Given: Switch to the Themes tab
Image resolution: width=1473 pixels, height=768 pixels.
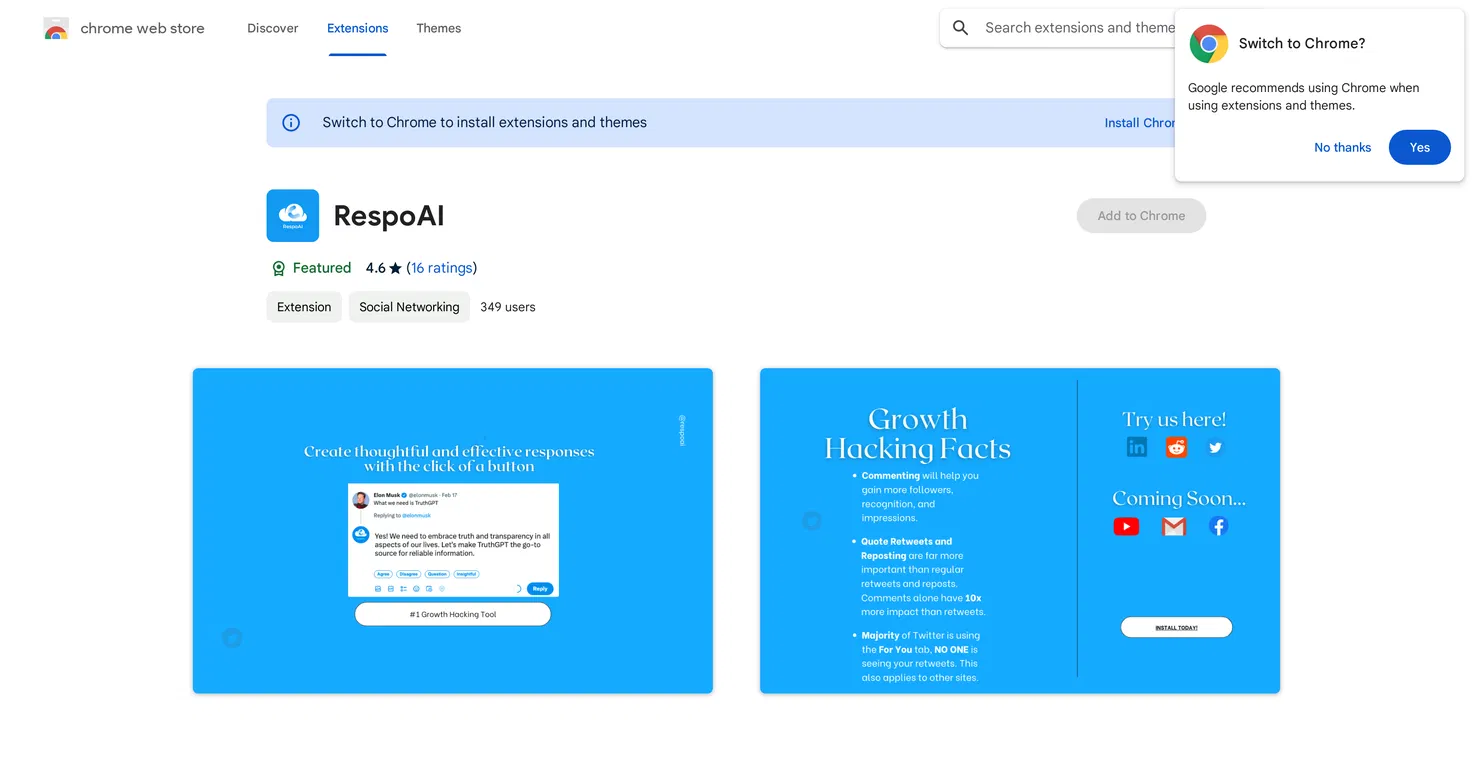Looking at the screenshot, I should (x=439, y=28).
